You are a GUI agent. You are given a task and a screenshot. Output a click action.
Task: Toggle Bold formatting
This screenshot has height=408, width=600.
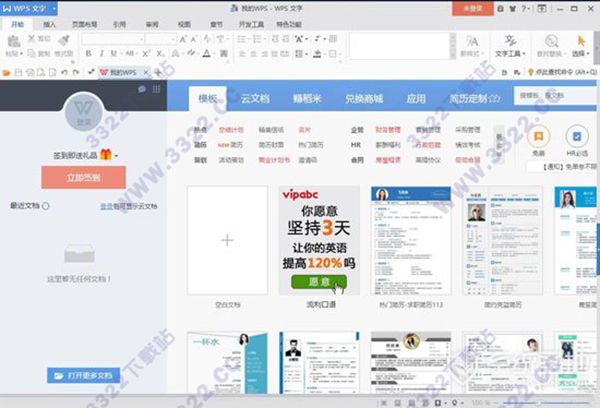point(88,53)
